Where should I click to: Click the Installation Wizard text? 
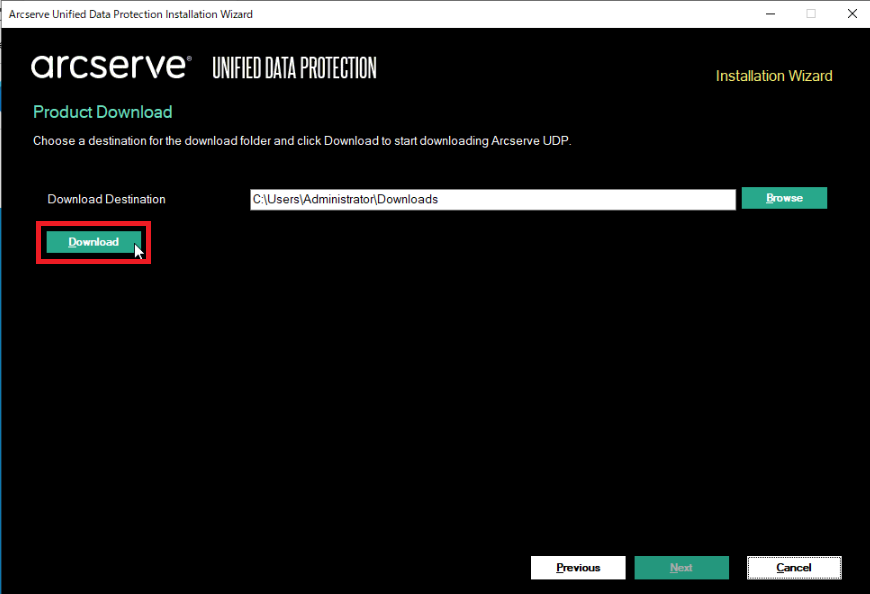coord(774,76)
